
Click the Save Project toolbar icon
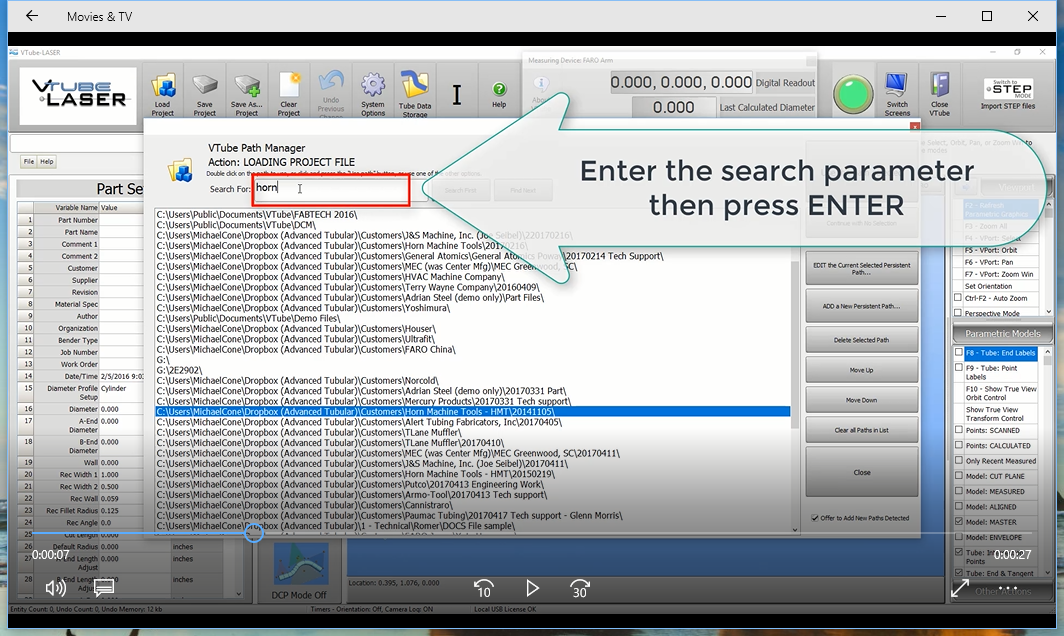point(204,94)
